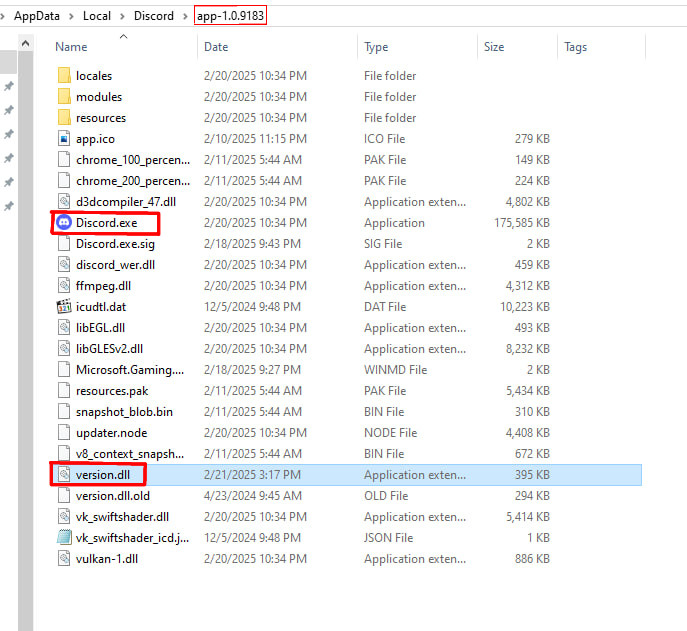687x631 pixels.
Task: Click the 4/23/2024 9:45 AM date
Action: (x=252, y=496)
